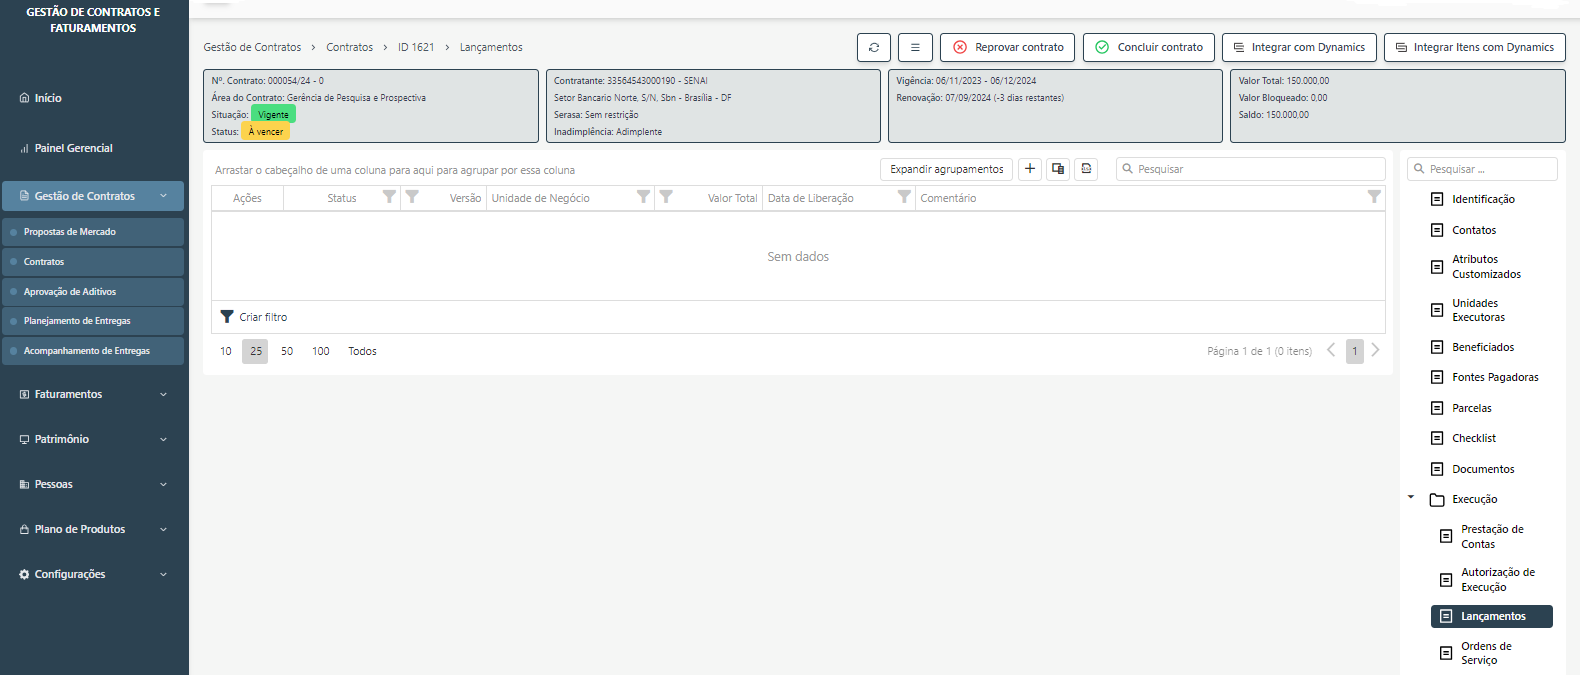Open Painel Gerencial in the sidebar
This screenshot has height=675, width=1580.
click(73, 148)
